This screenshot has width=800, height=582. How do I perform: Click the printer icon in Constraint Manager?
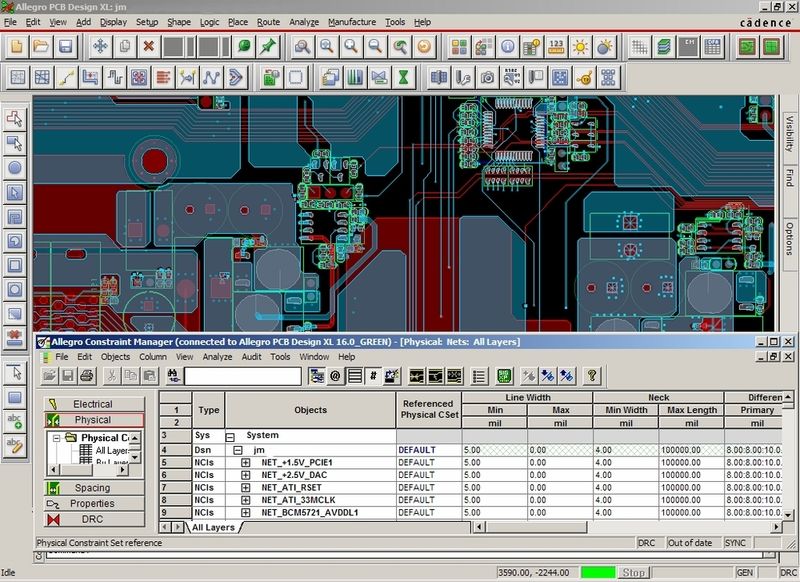pyautogui.click(x=87, y=376)
